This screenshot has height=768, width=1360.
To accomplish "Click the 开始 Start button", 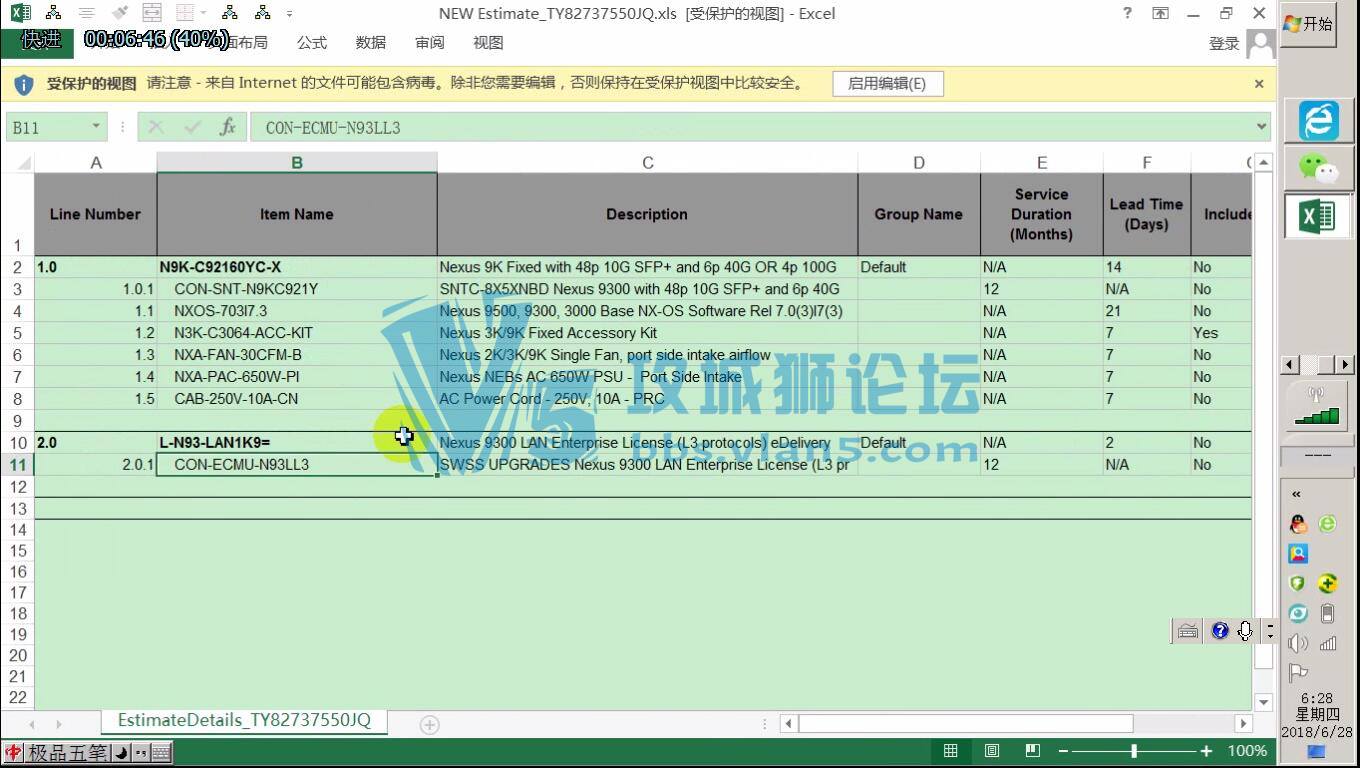I will 1309,24.
